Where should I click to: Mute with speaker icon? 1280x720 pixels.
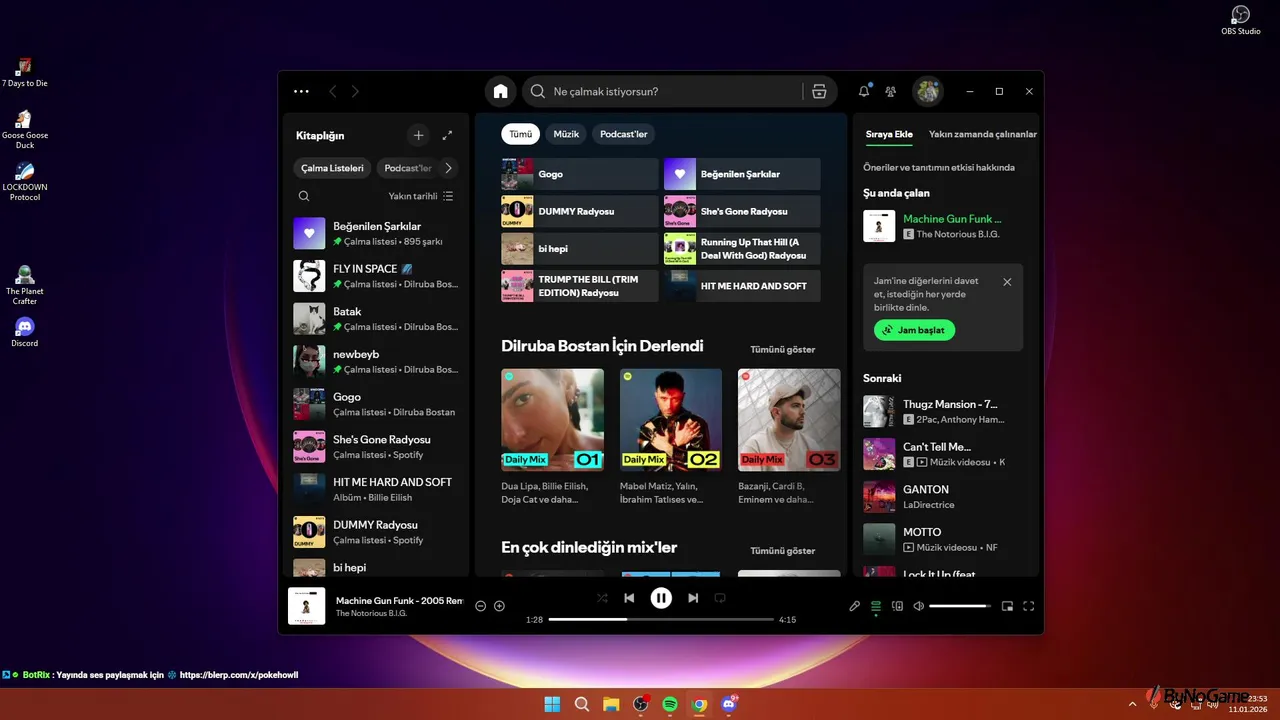coord(918,606)
